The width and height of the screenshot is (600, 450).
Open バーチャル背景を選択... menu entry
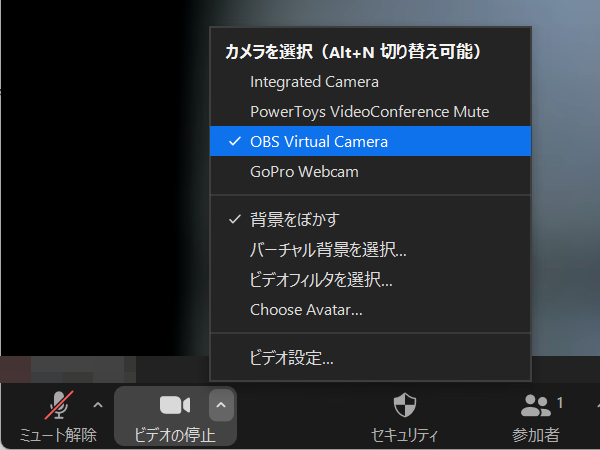coord(370,249)
